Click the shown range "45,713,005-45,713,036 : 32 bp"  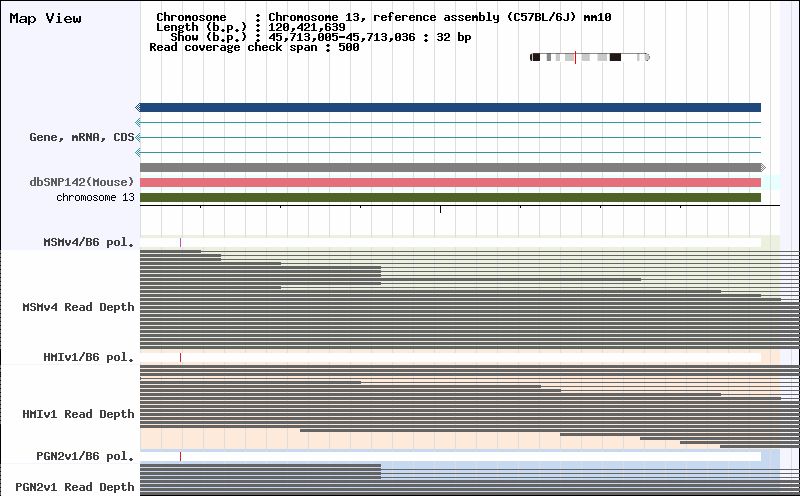click(x=369, y=37)
